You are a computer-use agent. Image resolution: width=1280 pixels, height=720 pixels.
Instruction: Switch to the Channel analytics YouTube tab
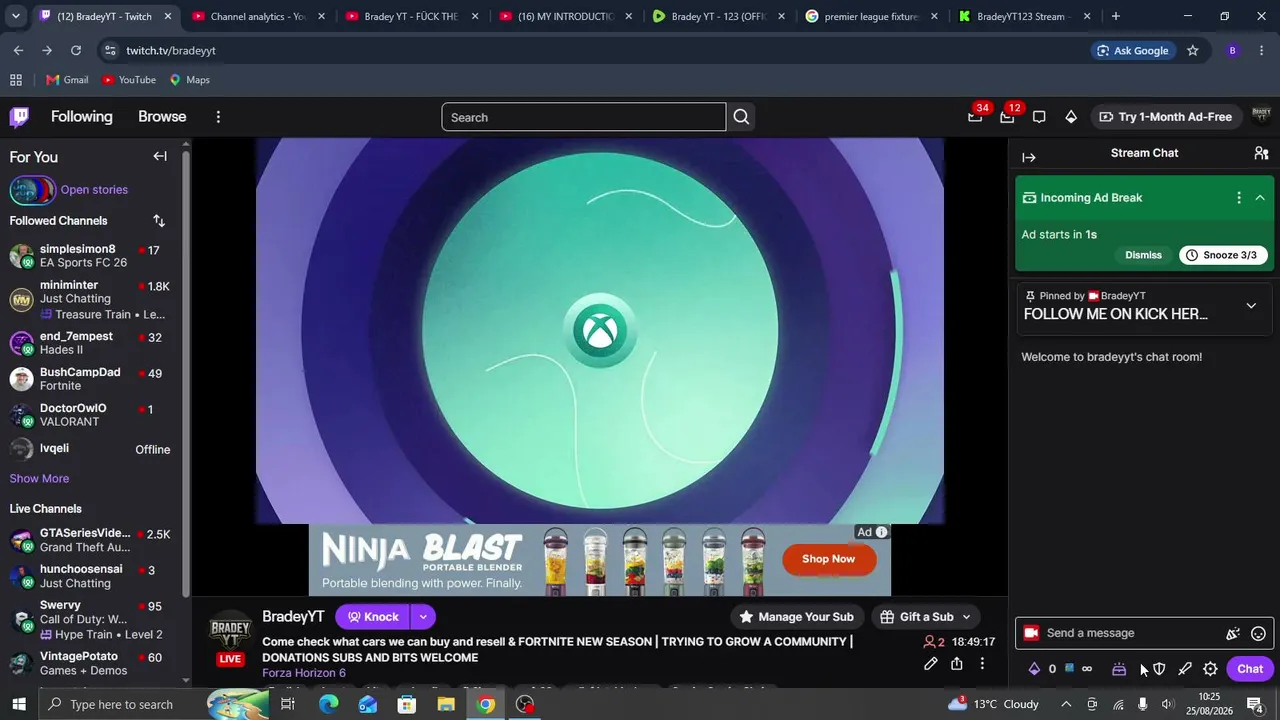click(257, 16)
